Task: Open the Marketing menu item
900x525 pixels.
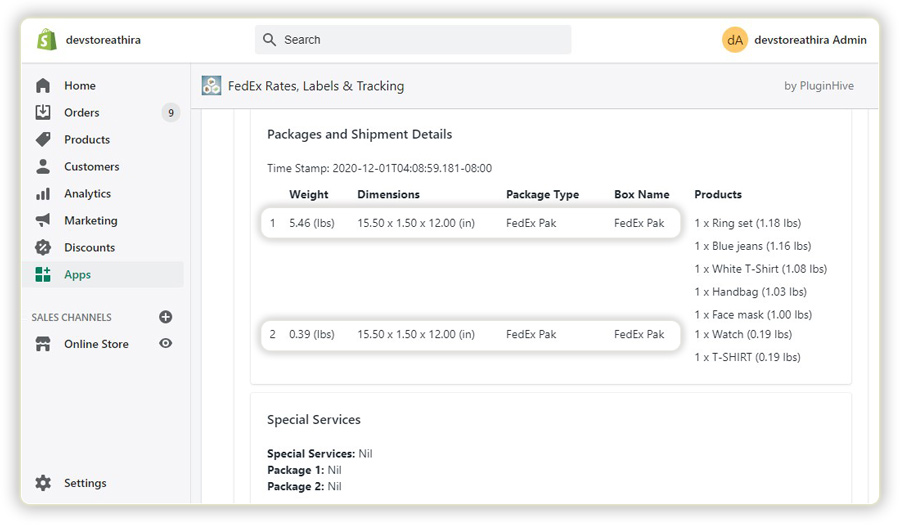Action: click(91, 220)
